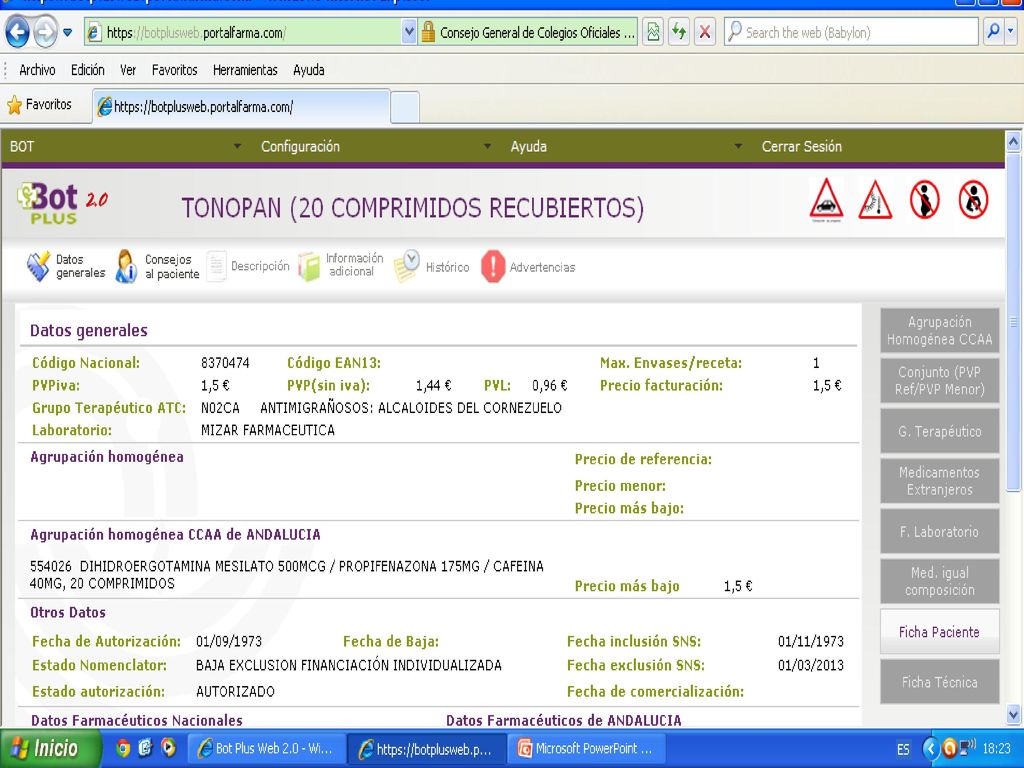Click Med. igual composición button
Image resolution: width=1024 pixels, height=768 pixels.
coord(939,581)
